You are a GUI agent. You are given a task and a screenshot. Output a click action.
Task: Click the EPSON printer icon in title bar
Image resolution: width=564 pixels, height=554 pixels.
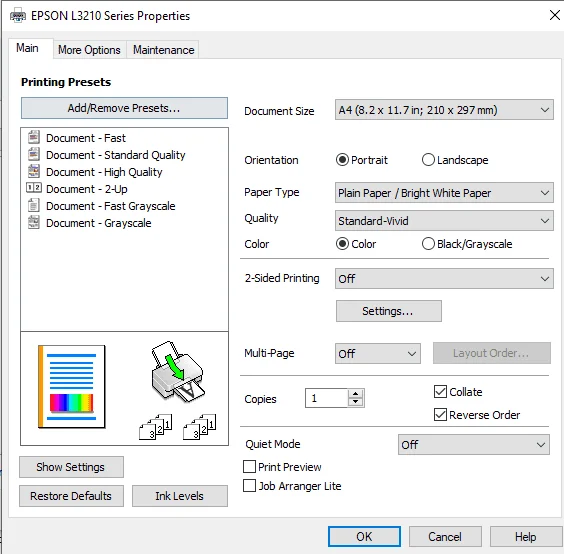click(18, 16)
